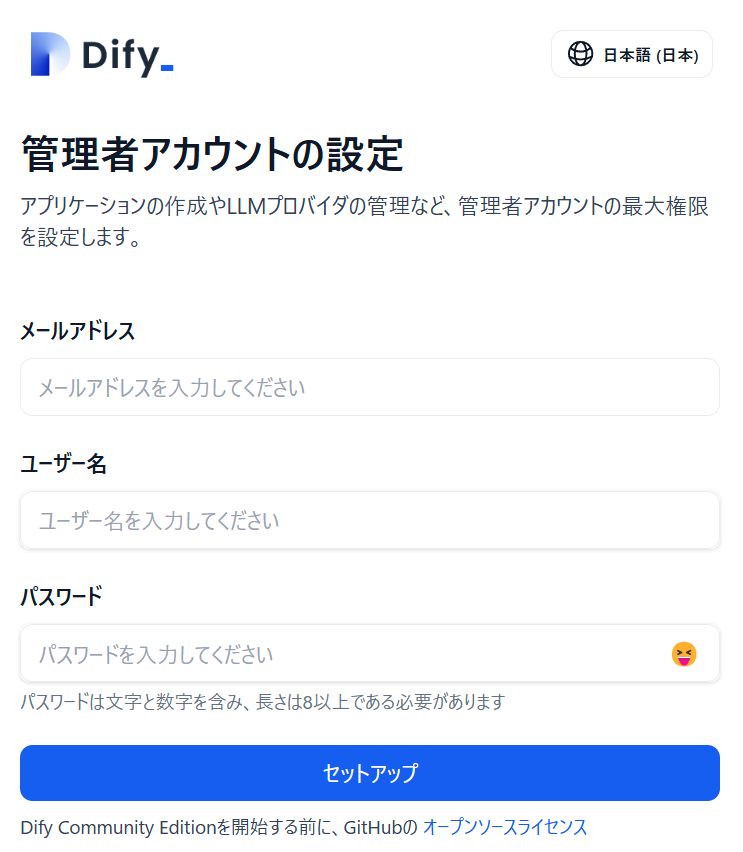Click the admin account description paragraph
The height and width of the screenshot is (852, 743).
point(364,221)
